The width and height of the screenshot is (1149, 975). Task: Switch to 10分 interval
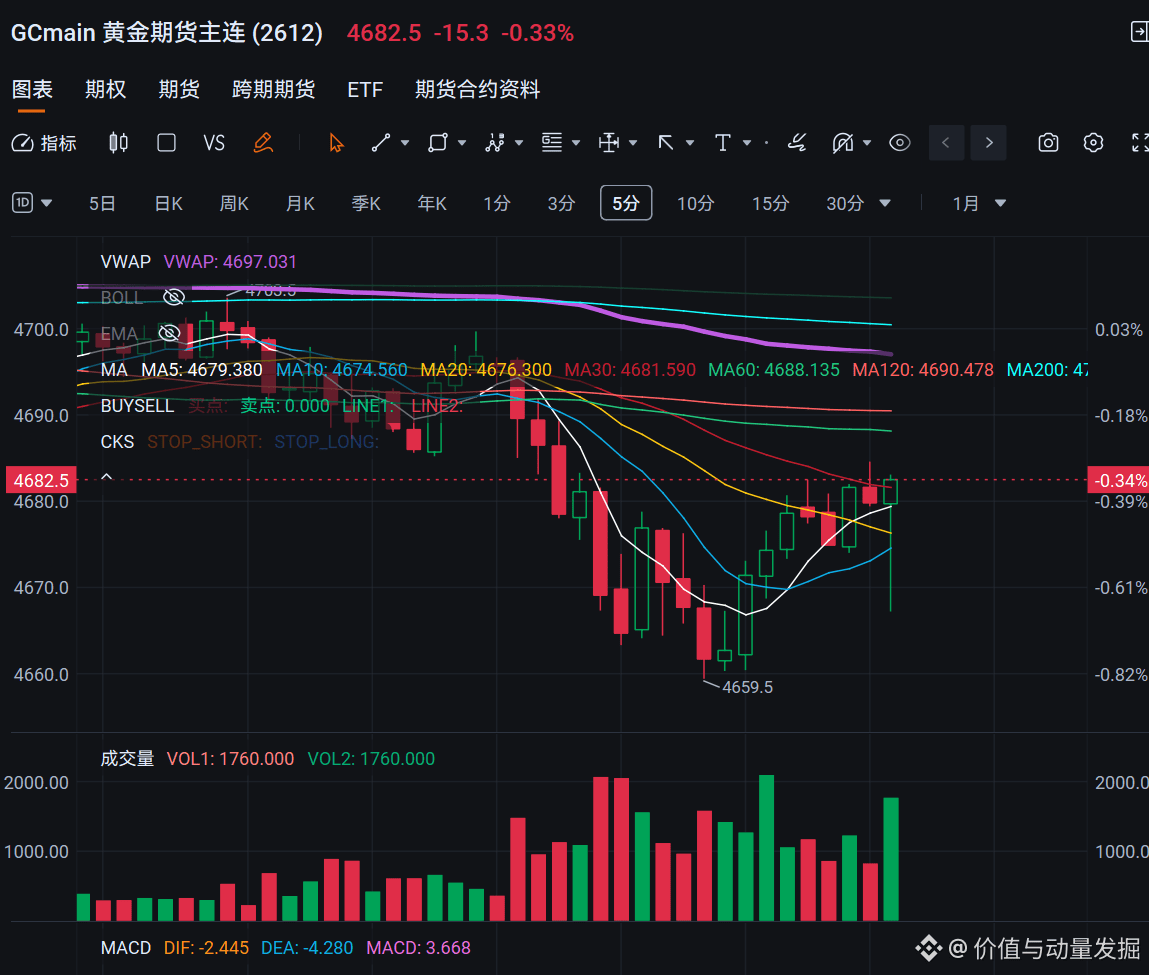click(x=695, y=204)
